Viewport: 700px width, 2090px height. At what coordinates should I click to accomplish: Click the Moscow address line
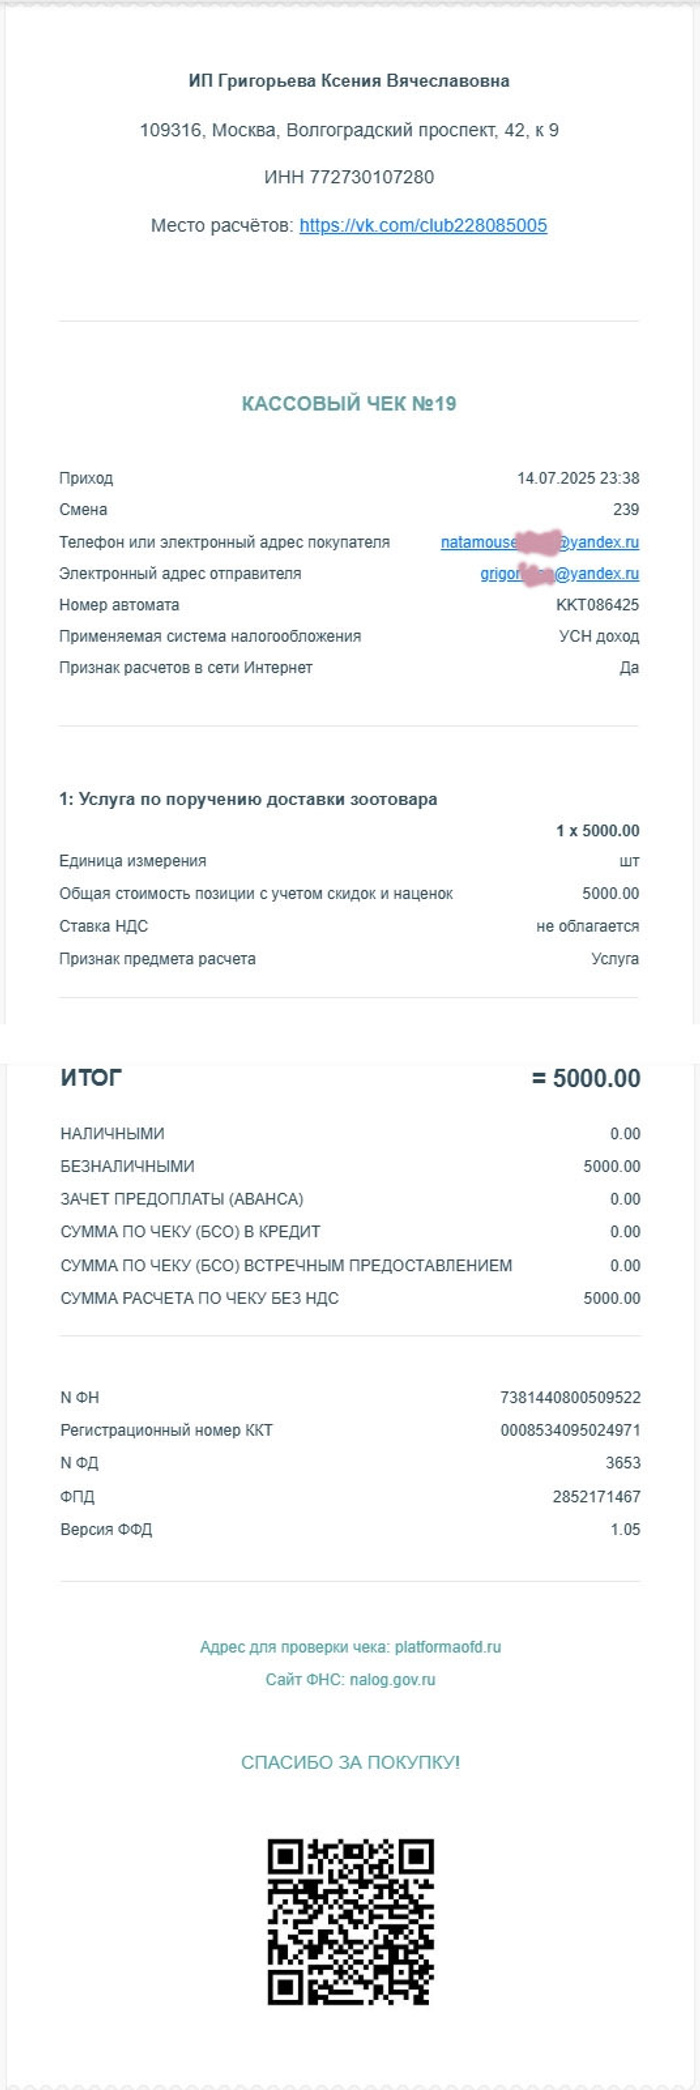tap(349, 130)
